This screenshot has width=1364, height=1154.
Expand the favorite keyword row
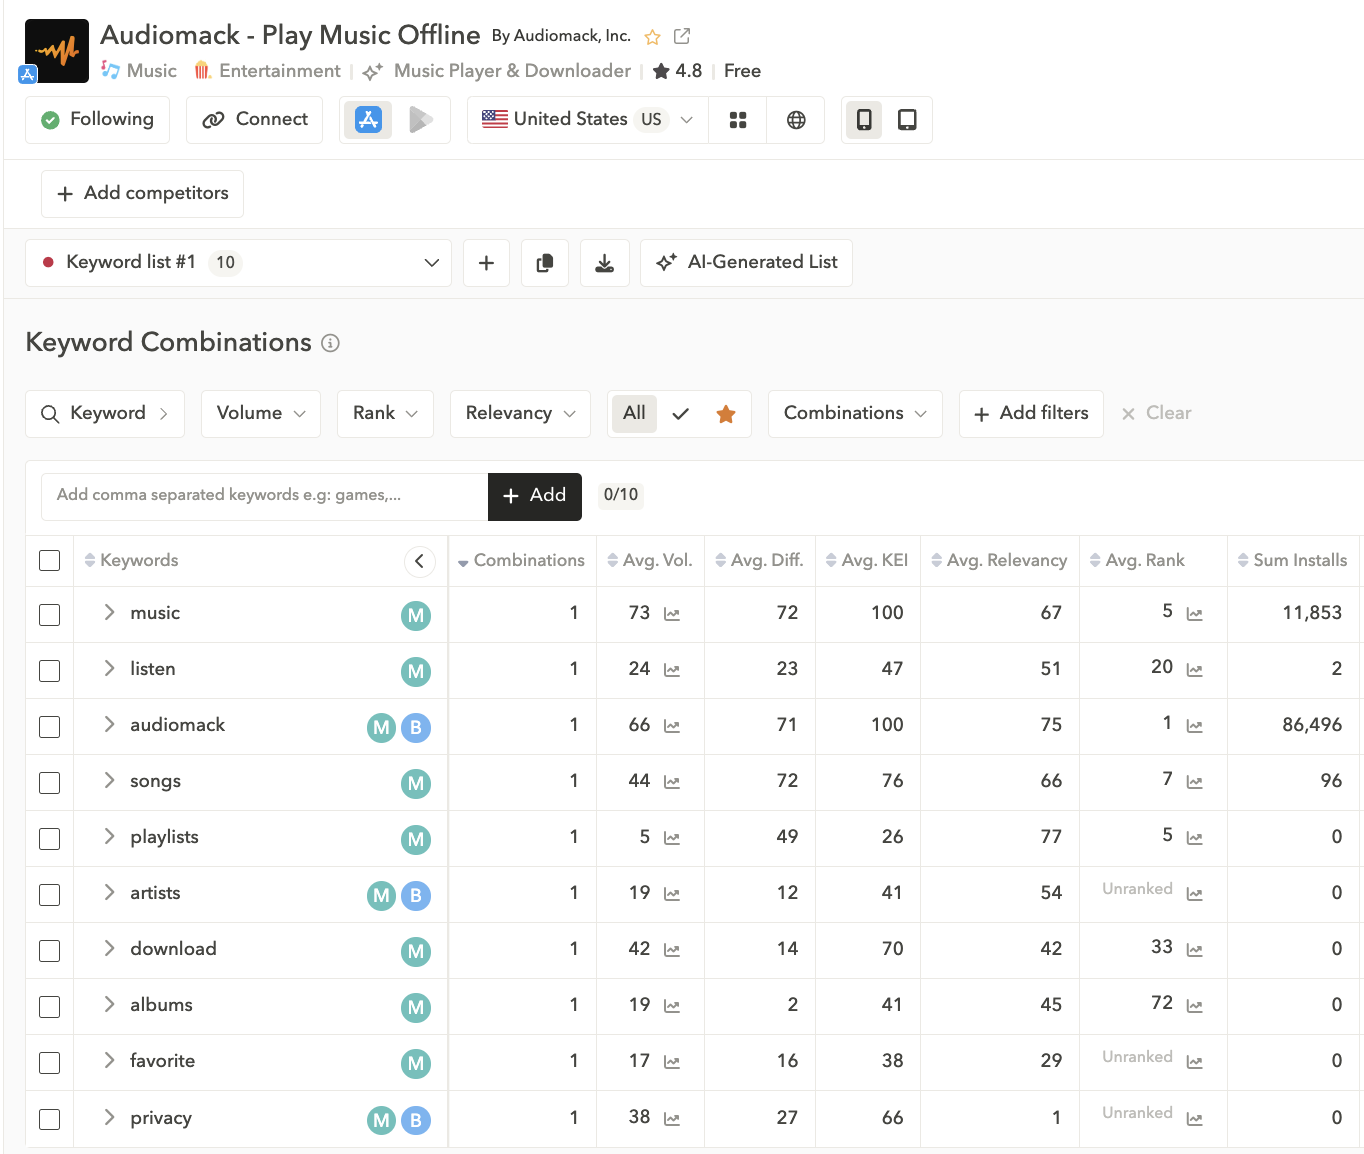click(109, 1061)
